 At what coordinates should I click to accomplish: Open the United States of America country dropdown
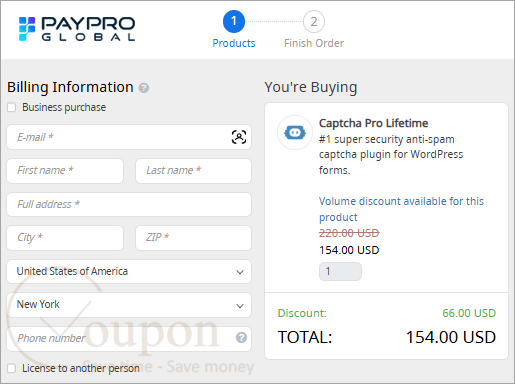tap(129, 271)
